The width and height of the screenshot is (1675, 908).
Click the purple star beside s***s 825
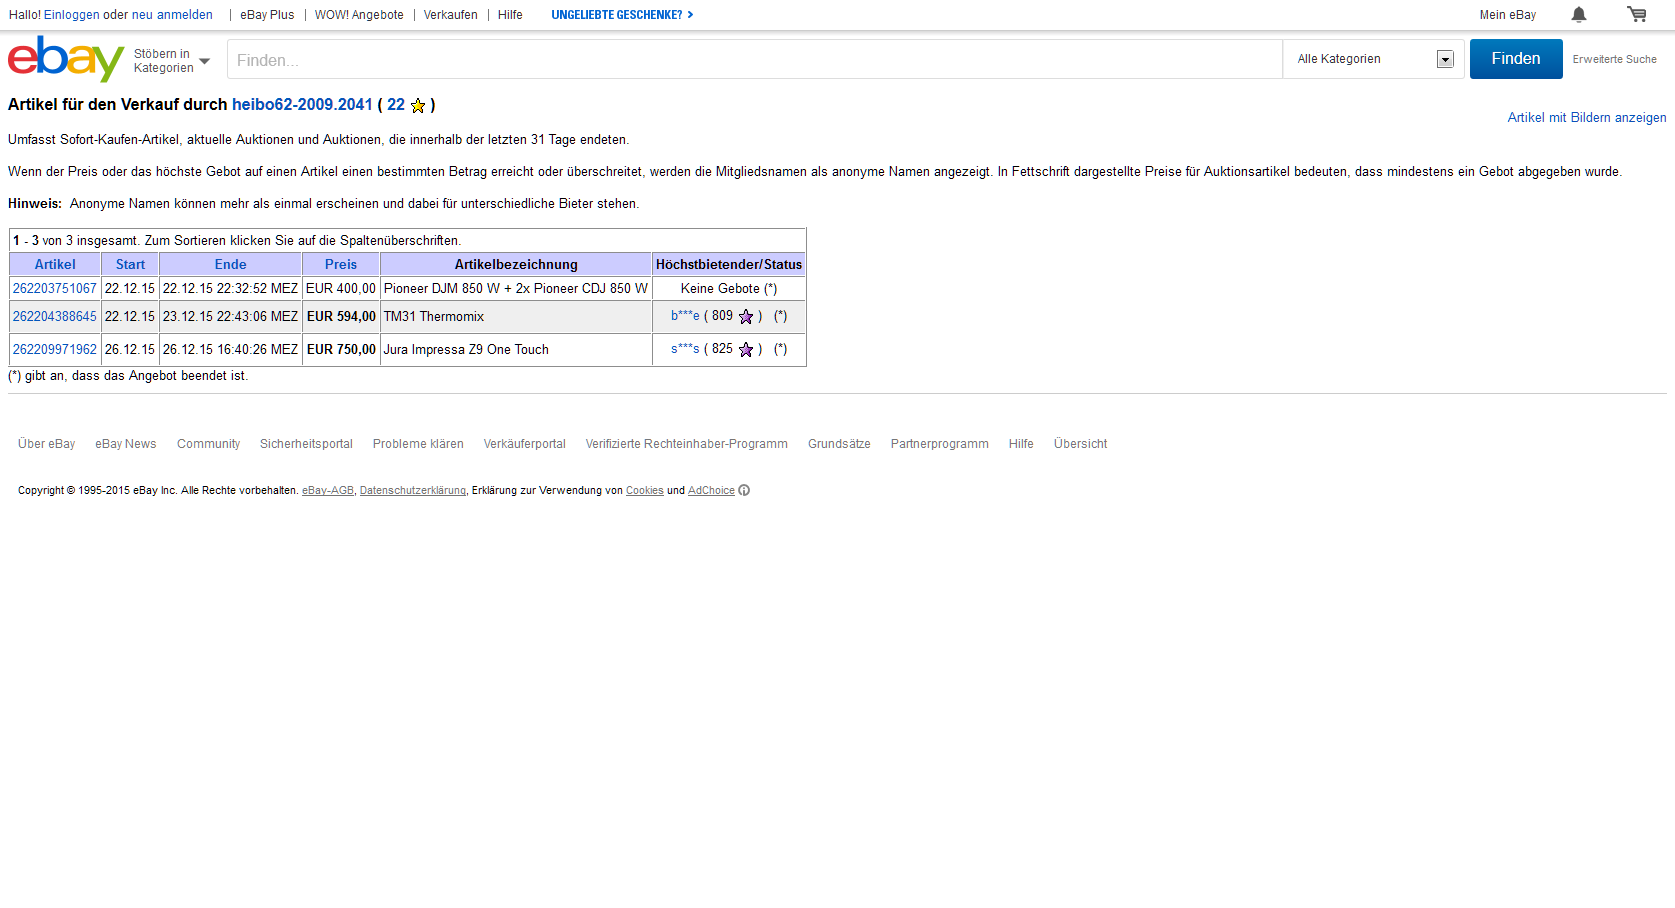click(746, 349)
